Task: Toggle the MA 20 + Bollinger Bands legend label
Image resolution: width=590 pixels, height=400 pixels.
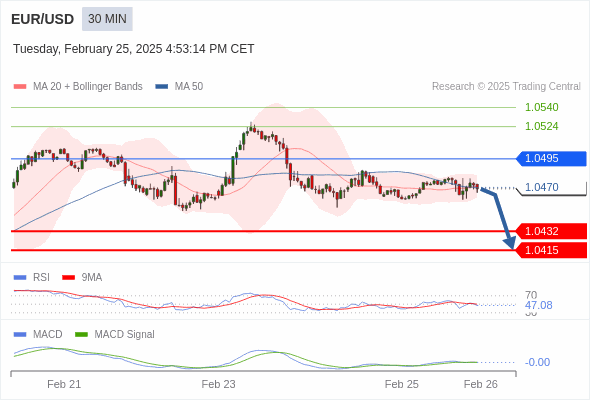Action: tap(88, 87)
